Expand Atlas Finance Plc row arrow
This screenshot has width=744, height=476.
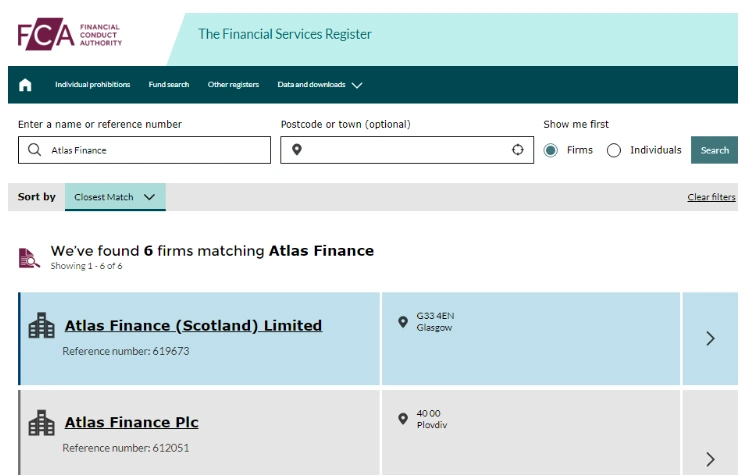pos(710,459)
